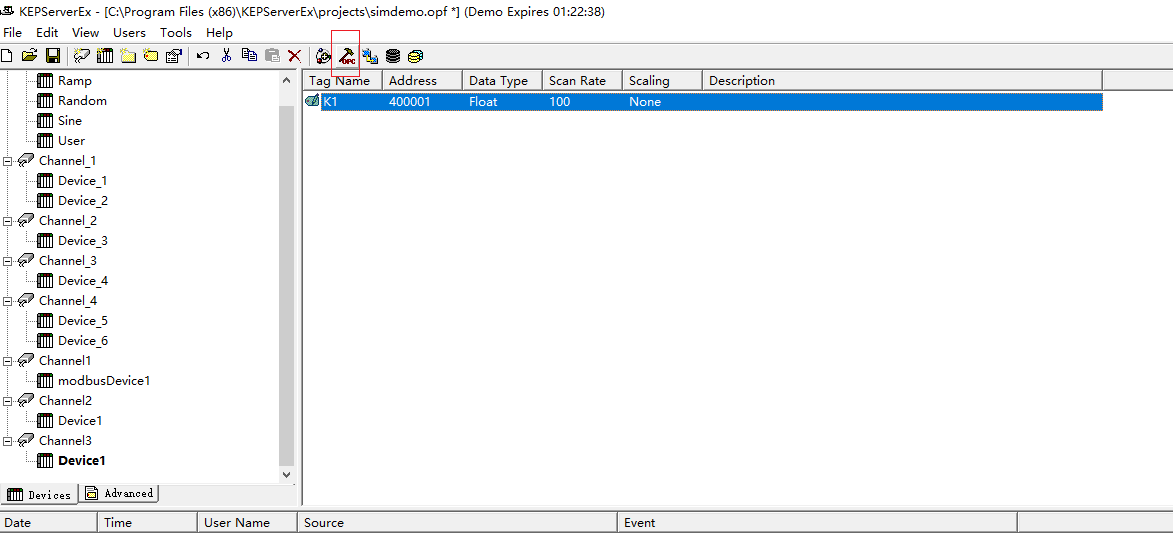Sort by the Address column header
The image size is (1173, 535).
click(x=423, y=80)
